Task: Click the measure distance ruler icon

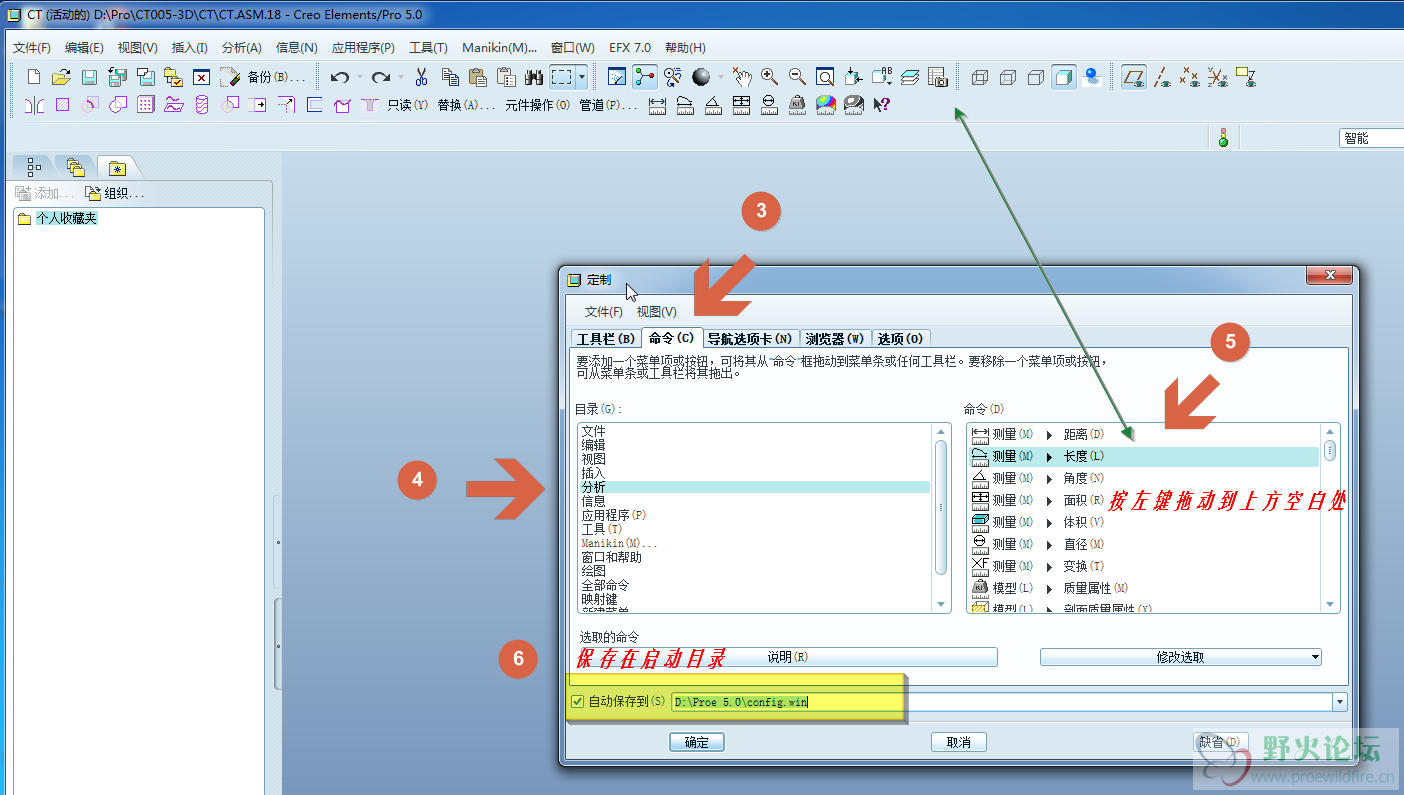Action: pos(658,104)
